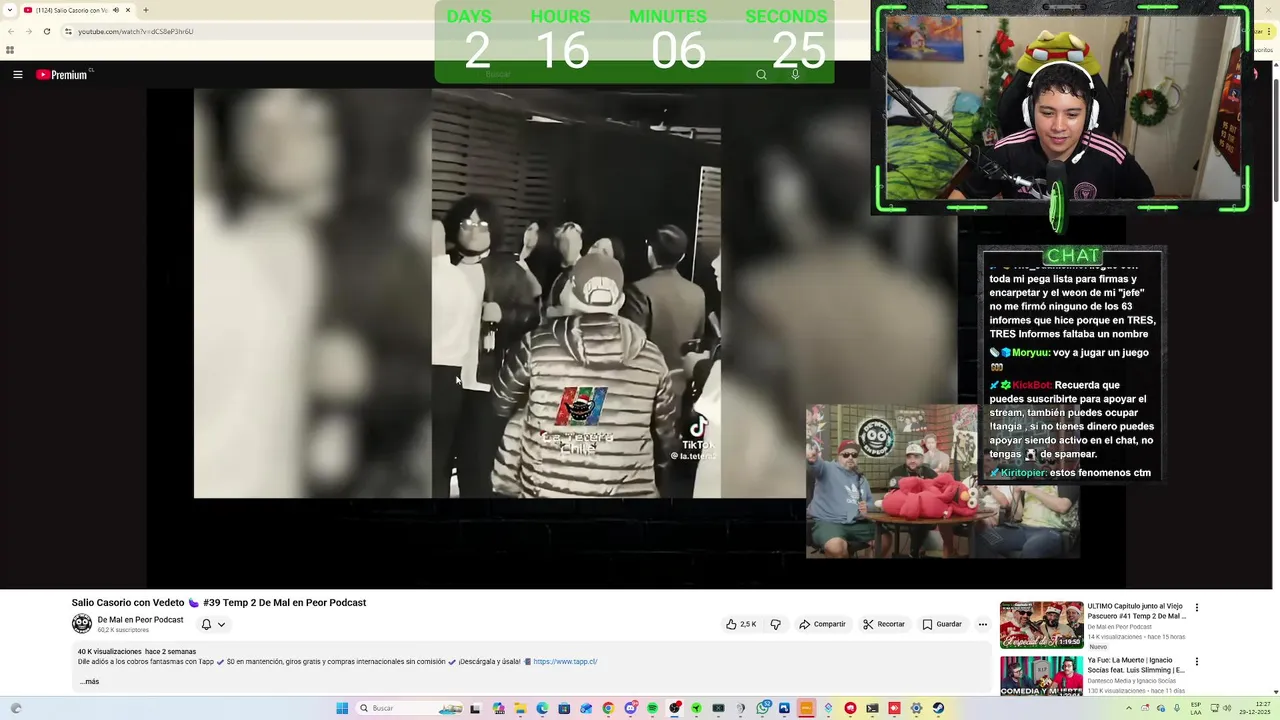Open De Mal en Peor Podcast channel name
Viewport: 1280px width, 720px height.
pyautogui.click(x=140, y=620)
